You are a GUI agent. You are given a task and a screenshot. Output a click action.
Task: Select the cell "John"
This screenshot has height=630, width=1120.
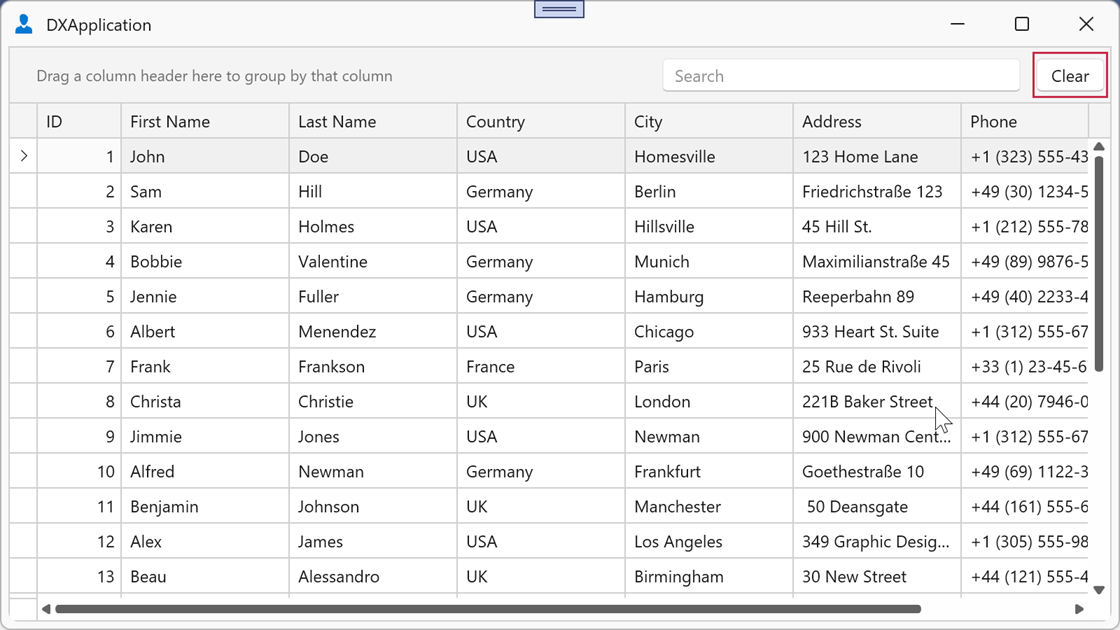tap(205, 156)
